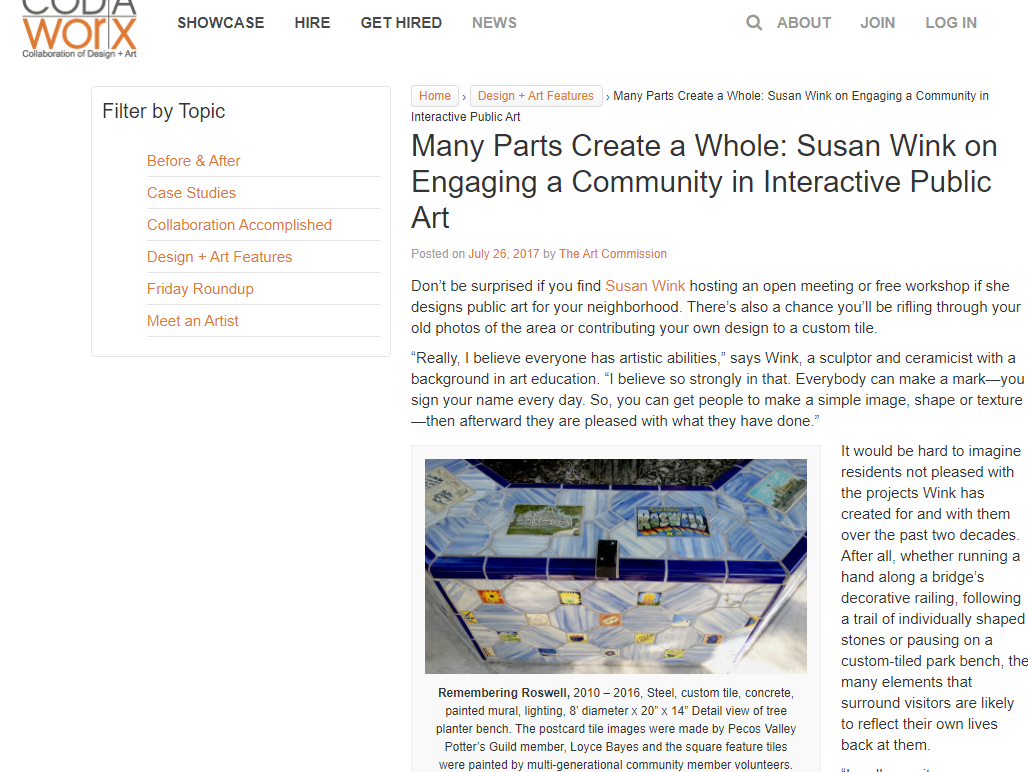Open the Hire menu item
Screen dimensions: 1028x772
point(312,23)
